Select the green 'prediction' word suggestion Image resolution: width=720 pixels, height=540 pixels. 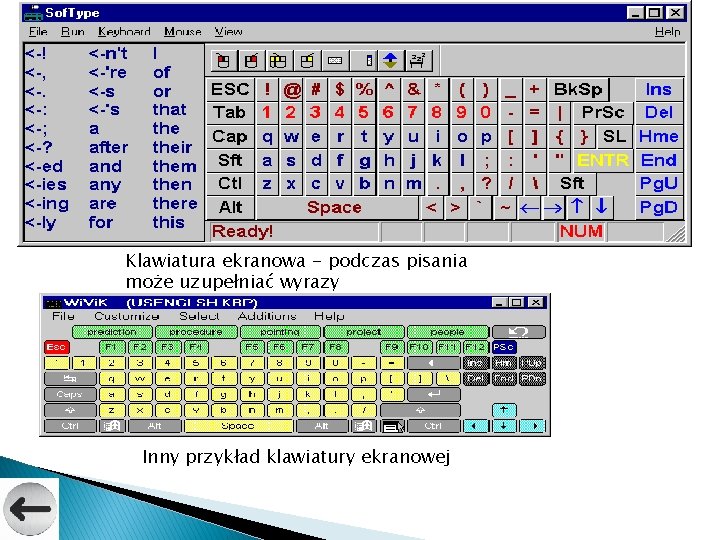click(112, 332)
